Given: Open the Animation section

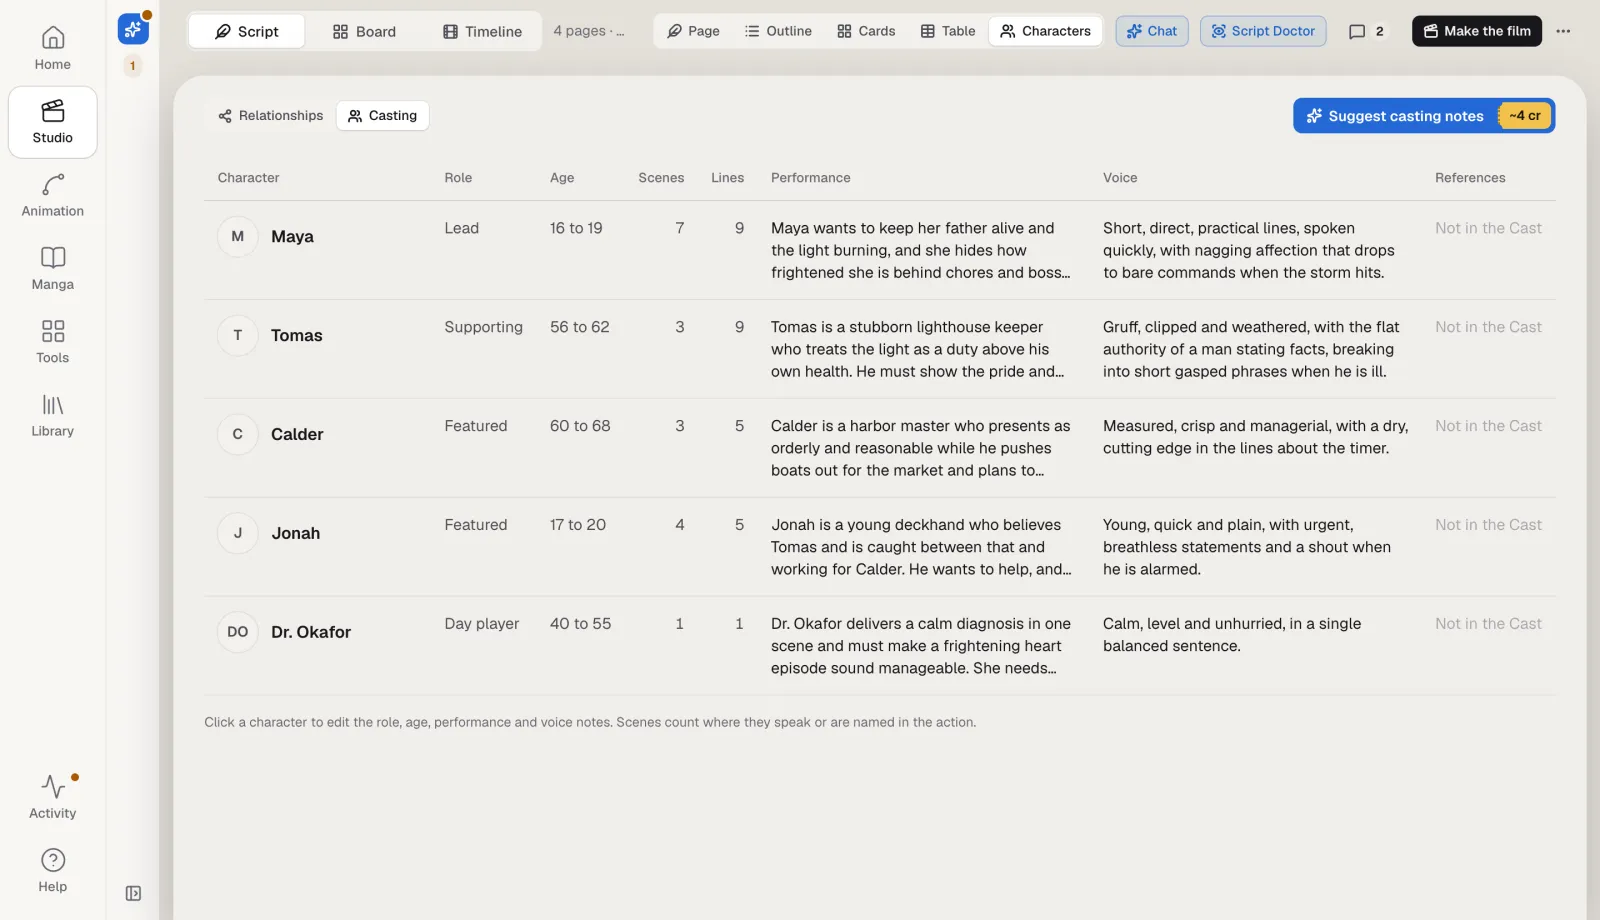Looking at the screenshot, I should click(52, 196).
